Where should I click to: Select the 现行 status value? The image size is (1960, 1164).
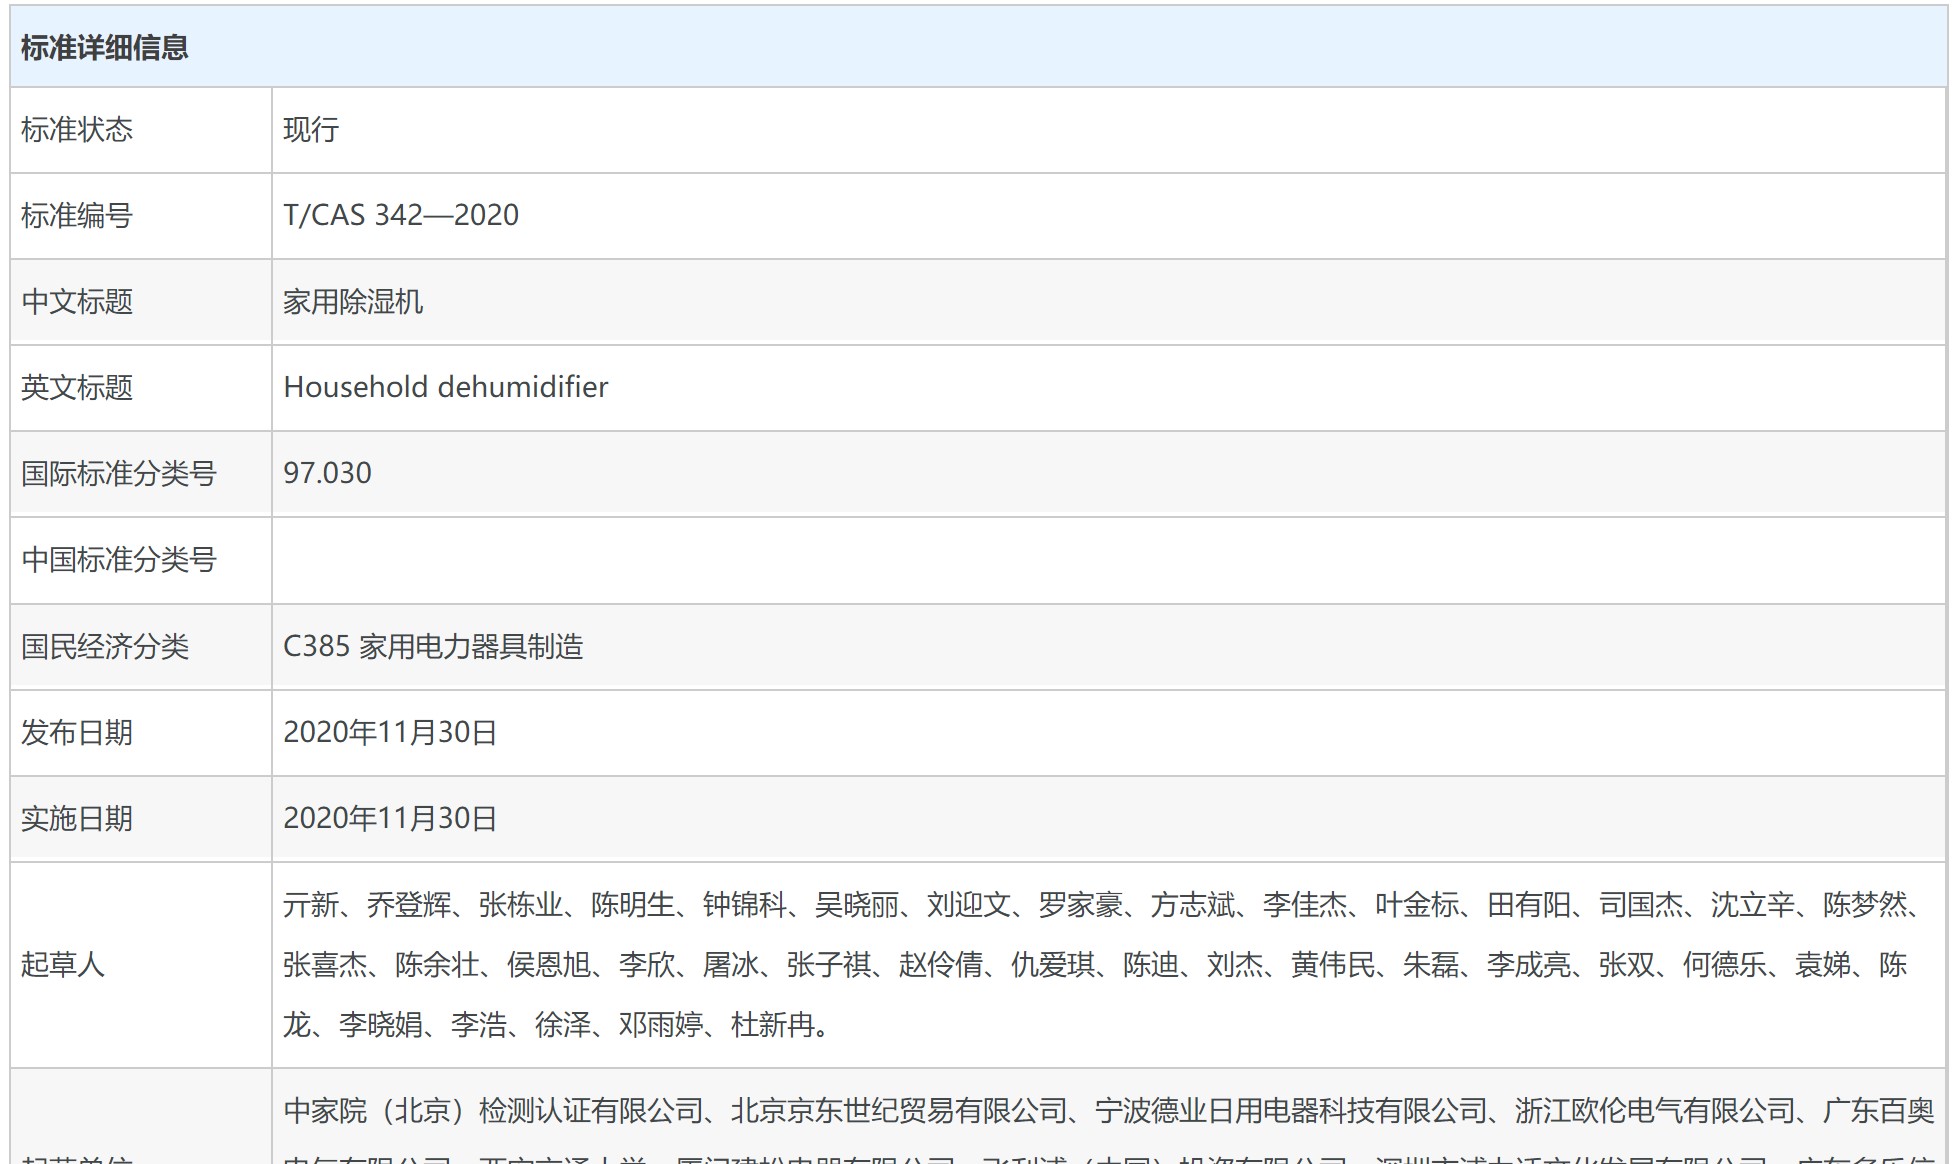pyautogui.click(x=311, y=130)
